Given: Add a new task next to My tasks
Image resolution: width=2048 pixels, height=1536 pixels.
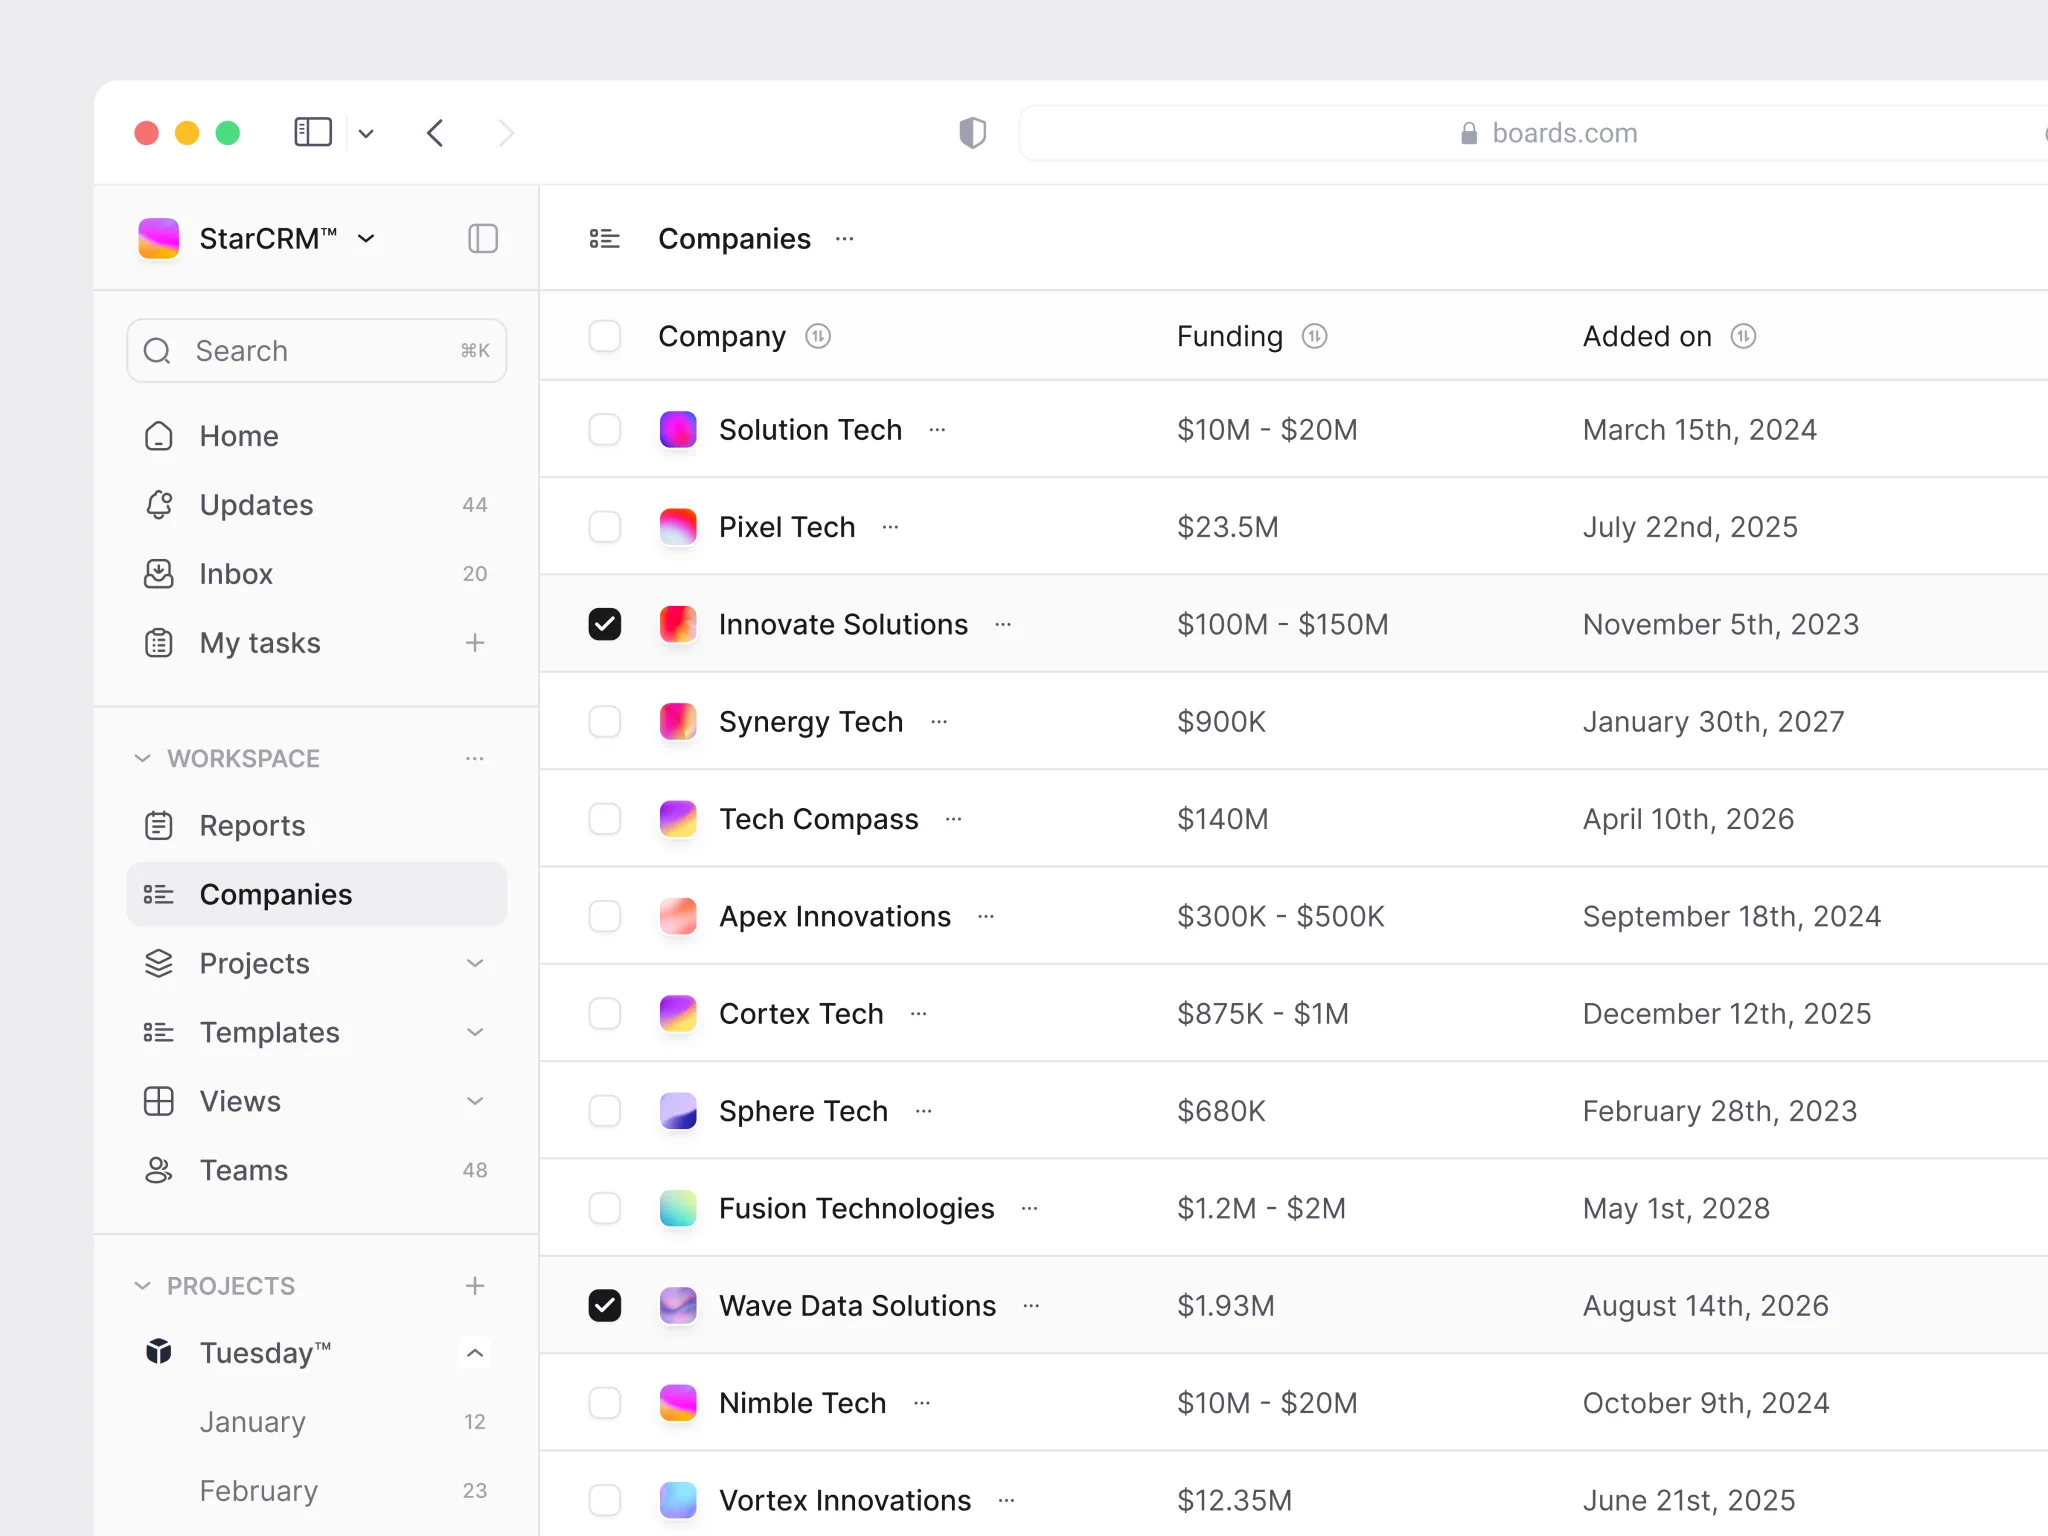Looking at the screenshot, I should [475, 643].
